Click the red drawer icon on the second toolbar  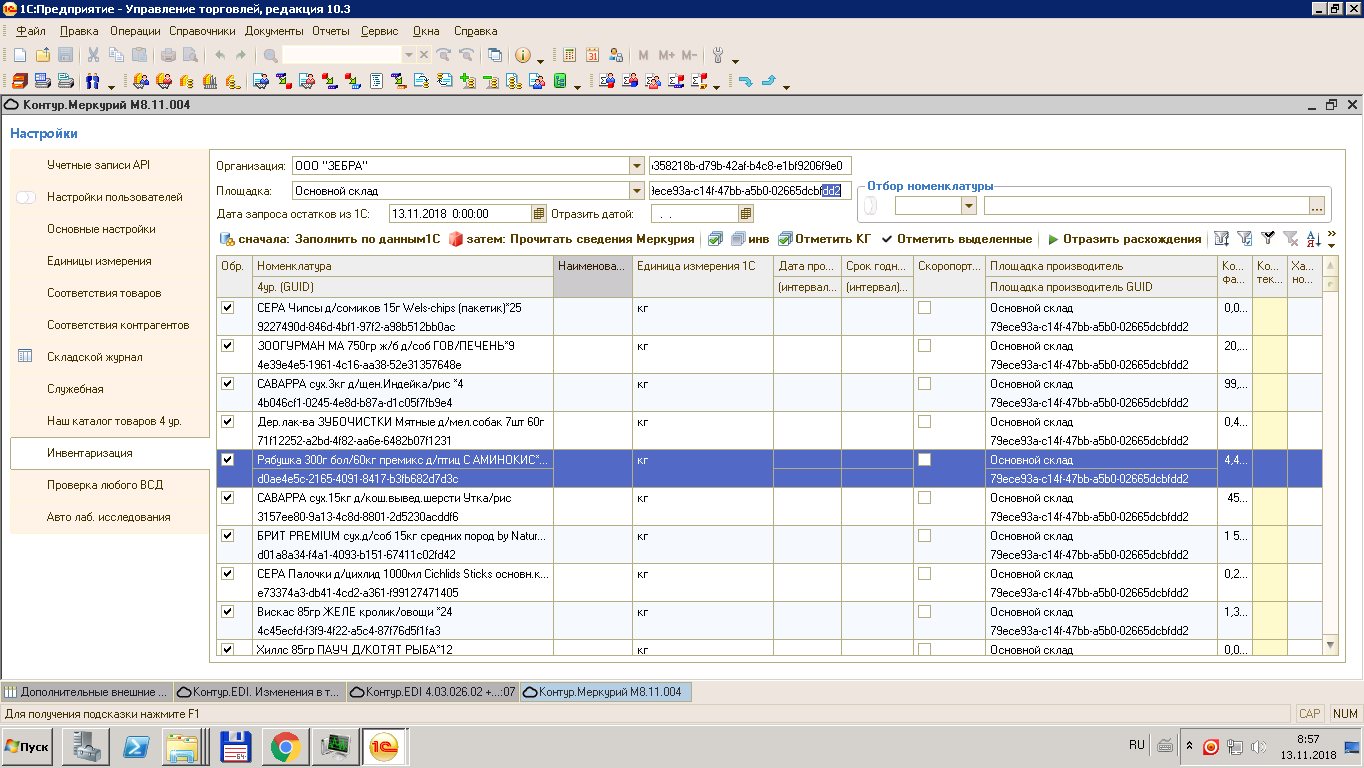[x=19, y=81]
